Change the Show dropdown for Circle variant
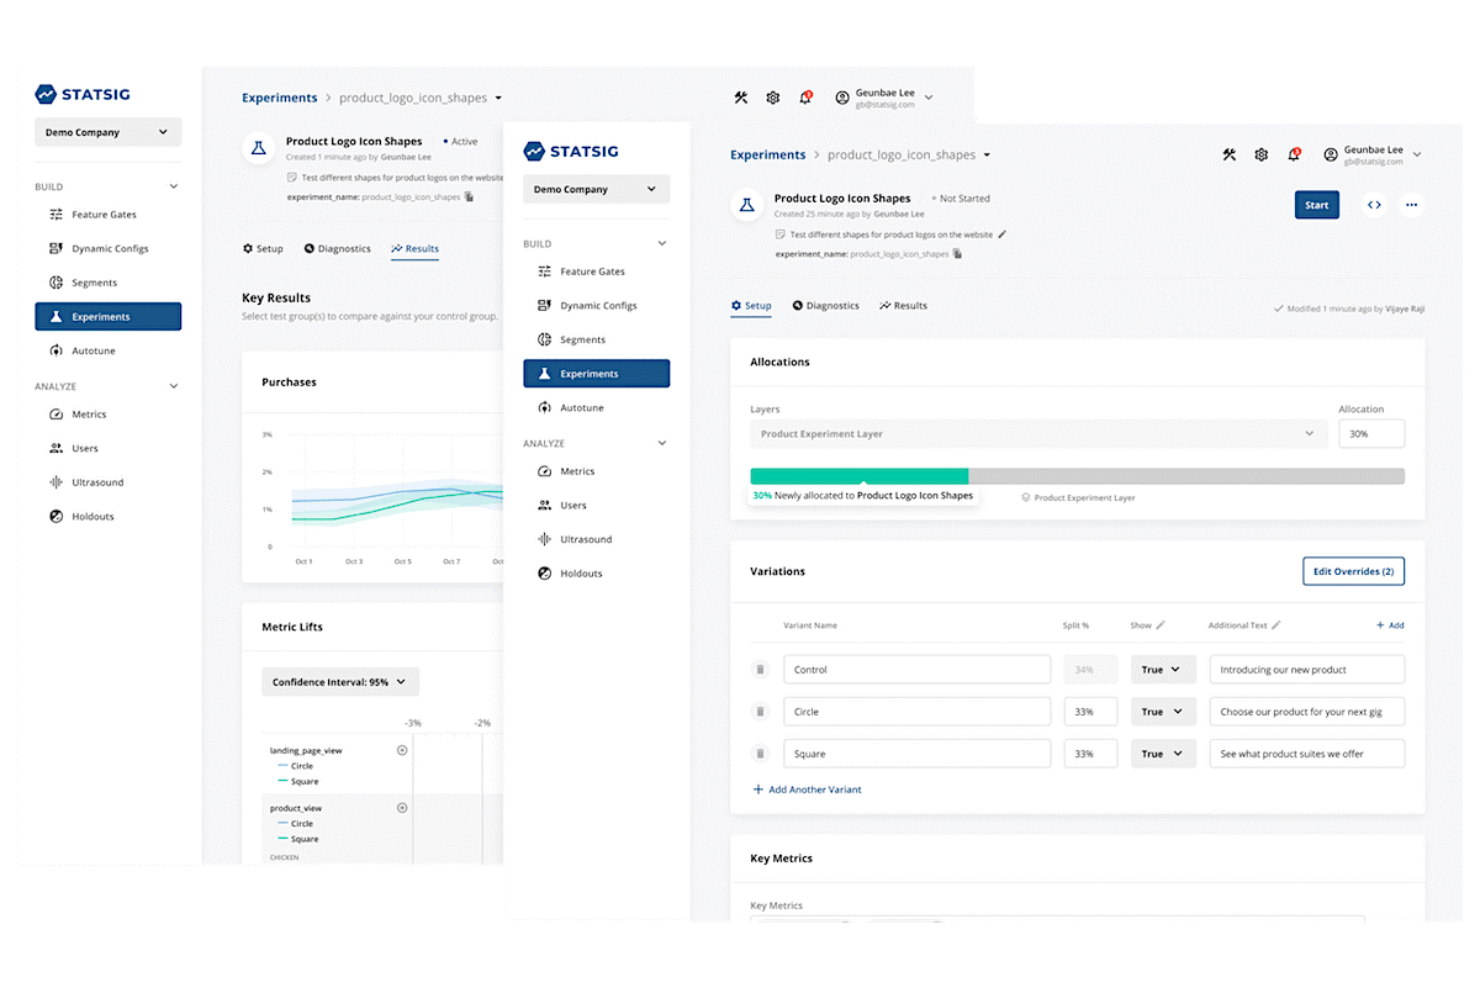1480x987 pixels. [1163, 711]
